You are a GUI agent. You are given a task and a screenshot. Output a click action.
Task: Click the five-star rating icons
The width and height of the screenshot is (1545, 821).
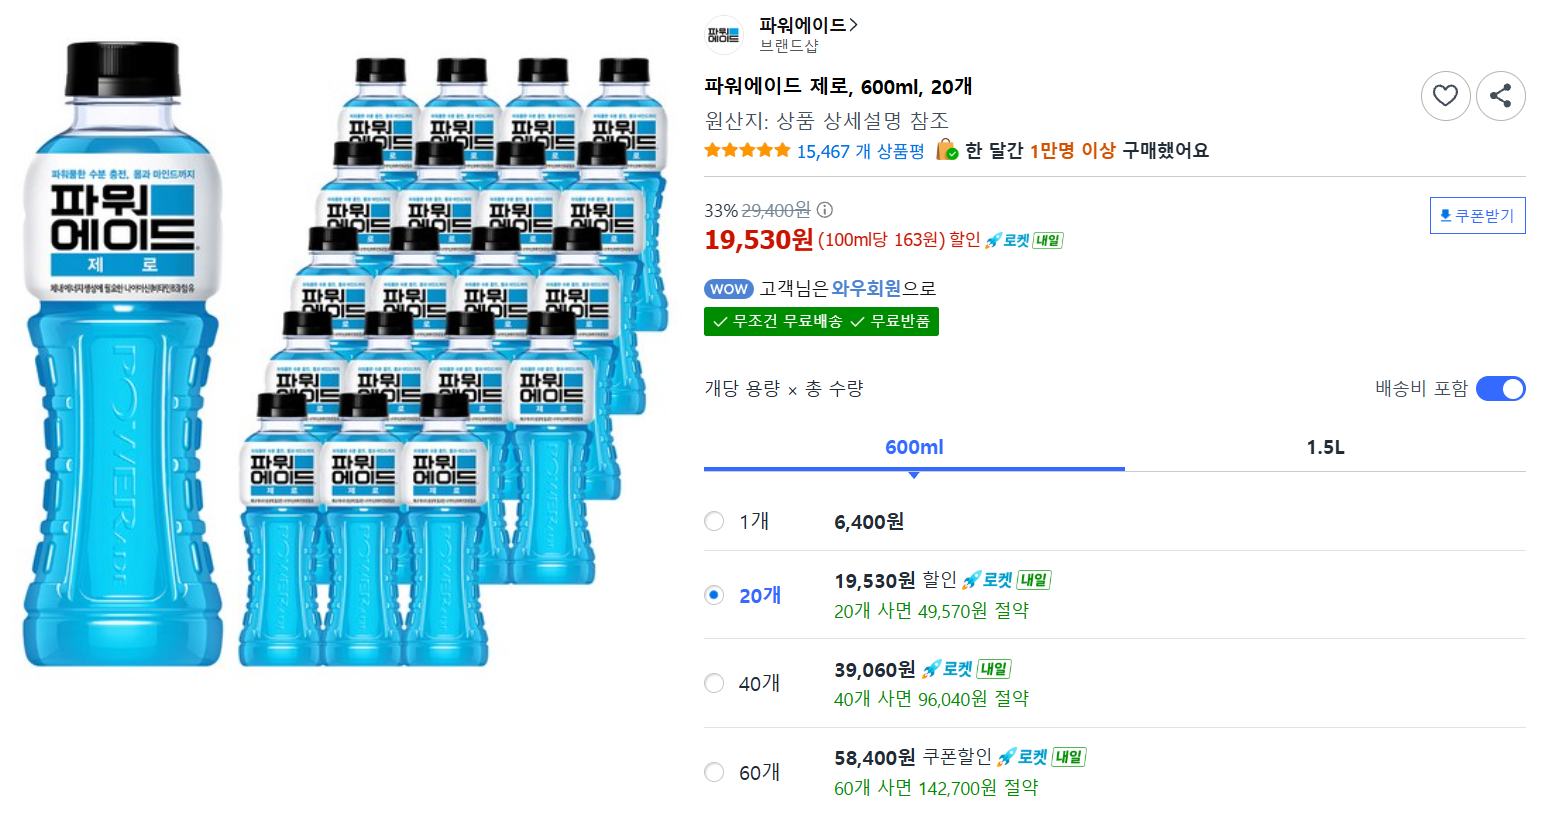[747, 151]
